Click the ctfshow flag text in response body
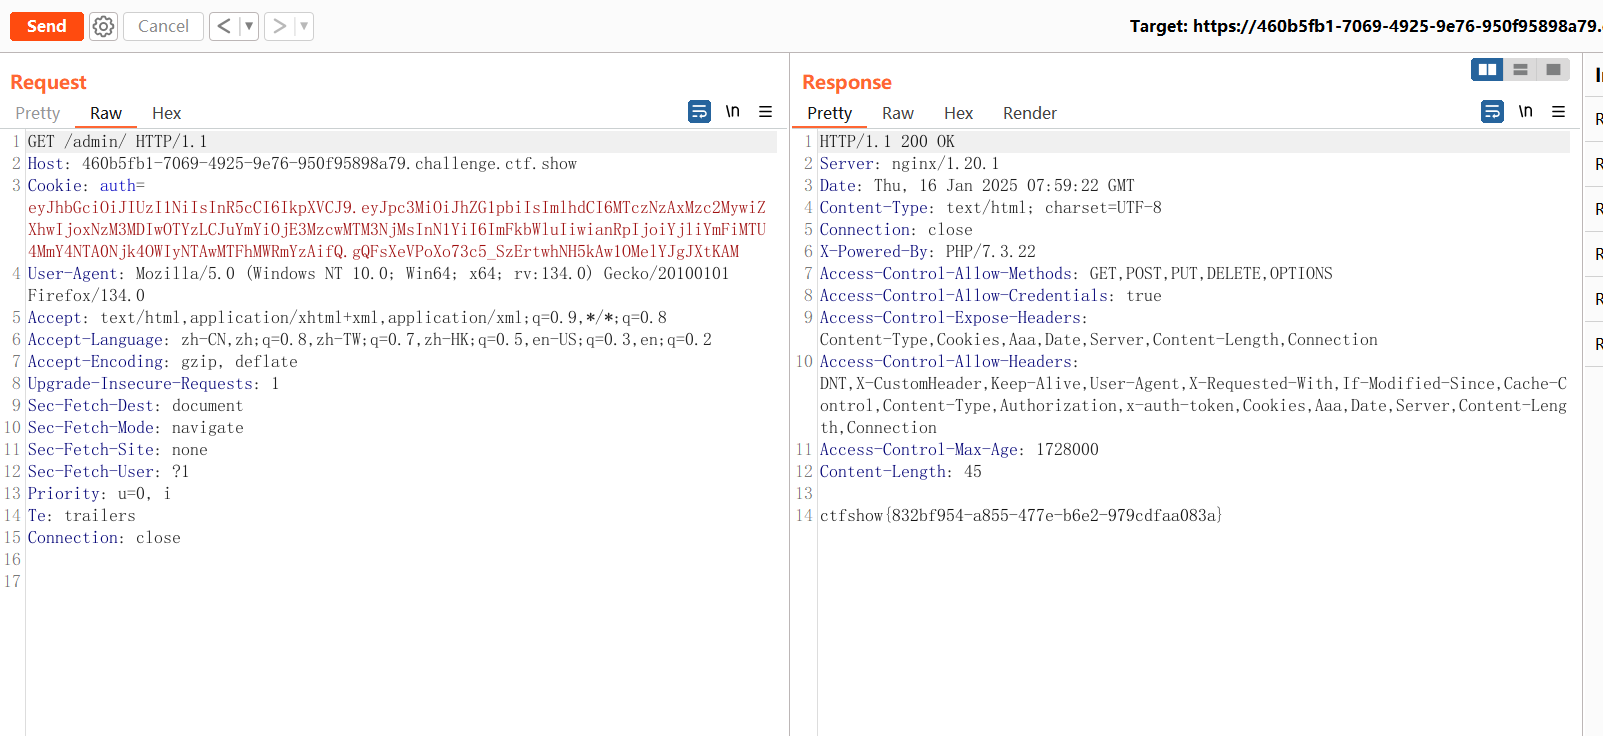 (x=1021, y=516)
